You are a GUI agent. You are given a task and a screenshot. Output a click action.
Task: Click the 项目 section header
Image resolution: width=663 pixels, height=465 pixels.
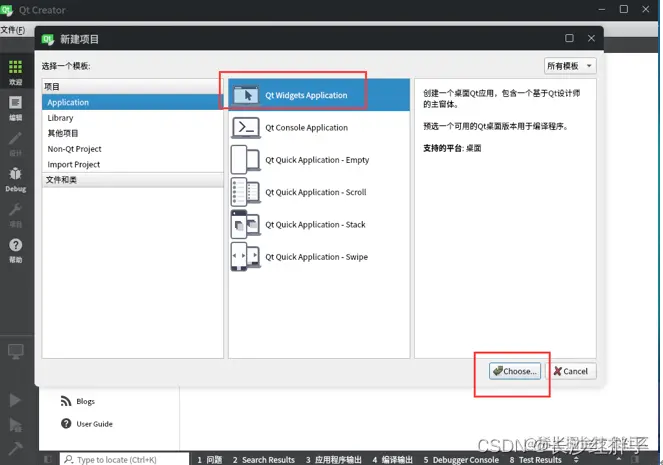(132, 87)
